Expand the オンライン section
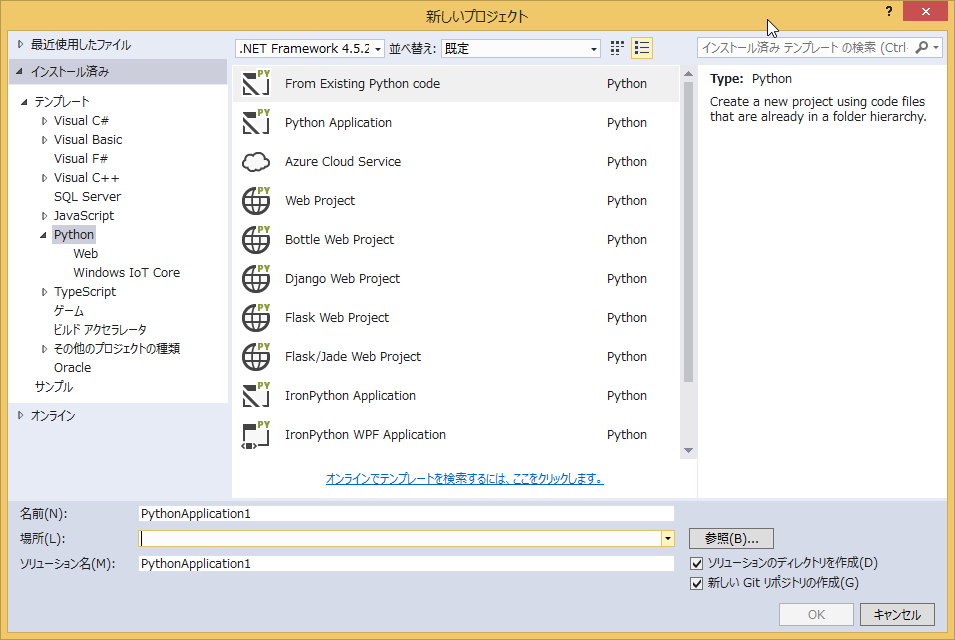This screenshot has height=640, width=955. click(x=22, y=416)
